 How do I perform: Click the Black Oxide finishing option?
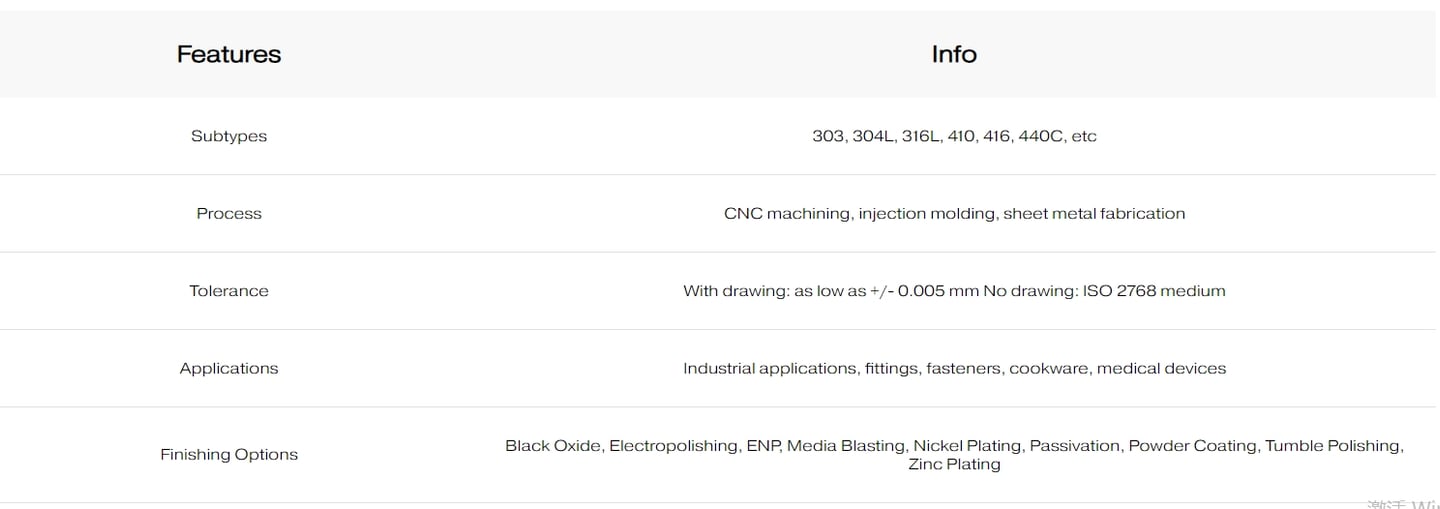(x=553, y=446)
